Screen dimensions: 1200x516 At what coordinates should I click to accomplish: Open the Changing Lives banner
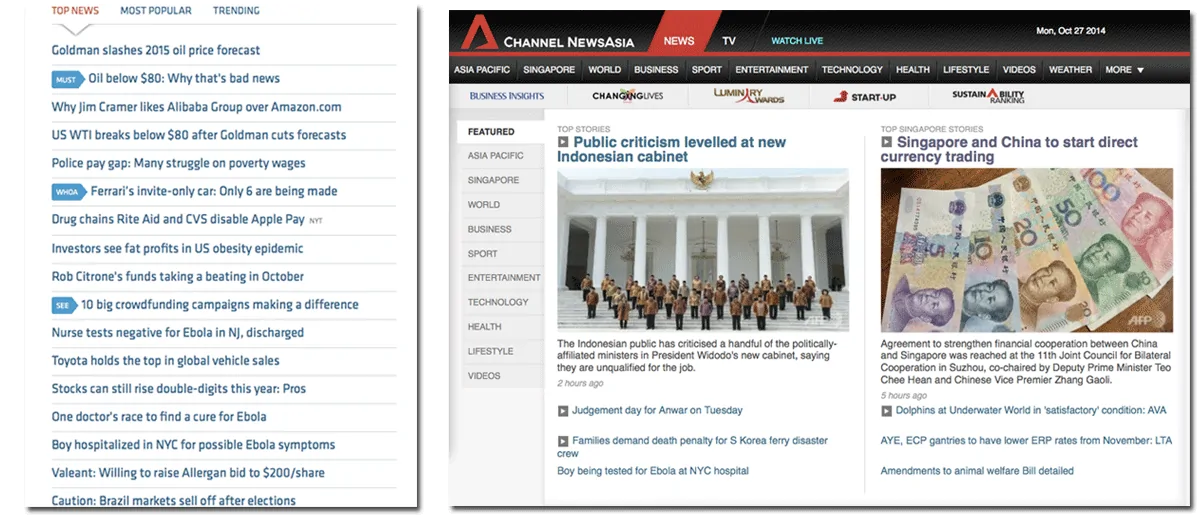[627, 96]
